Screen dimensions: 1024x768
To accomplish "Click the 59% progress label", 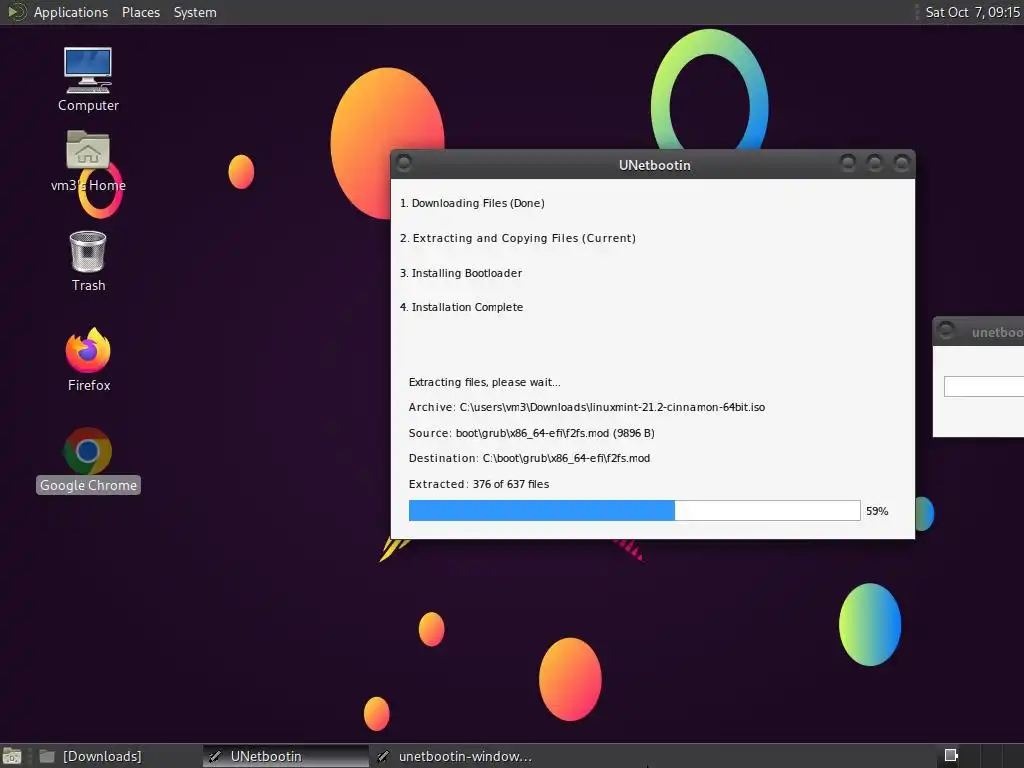I will (x=877, y=511).
